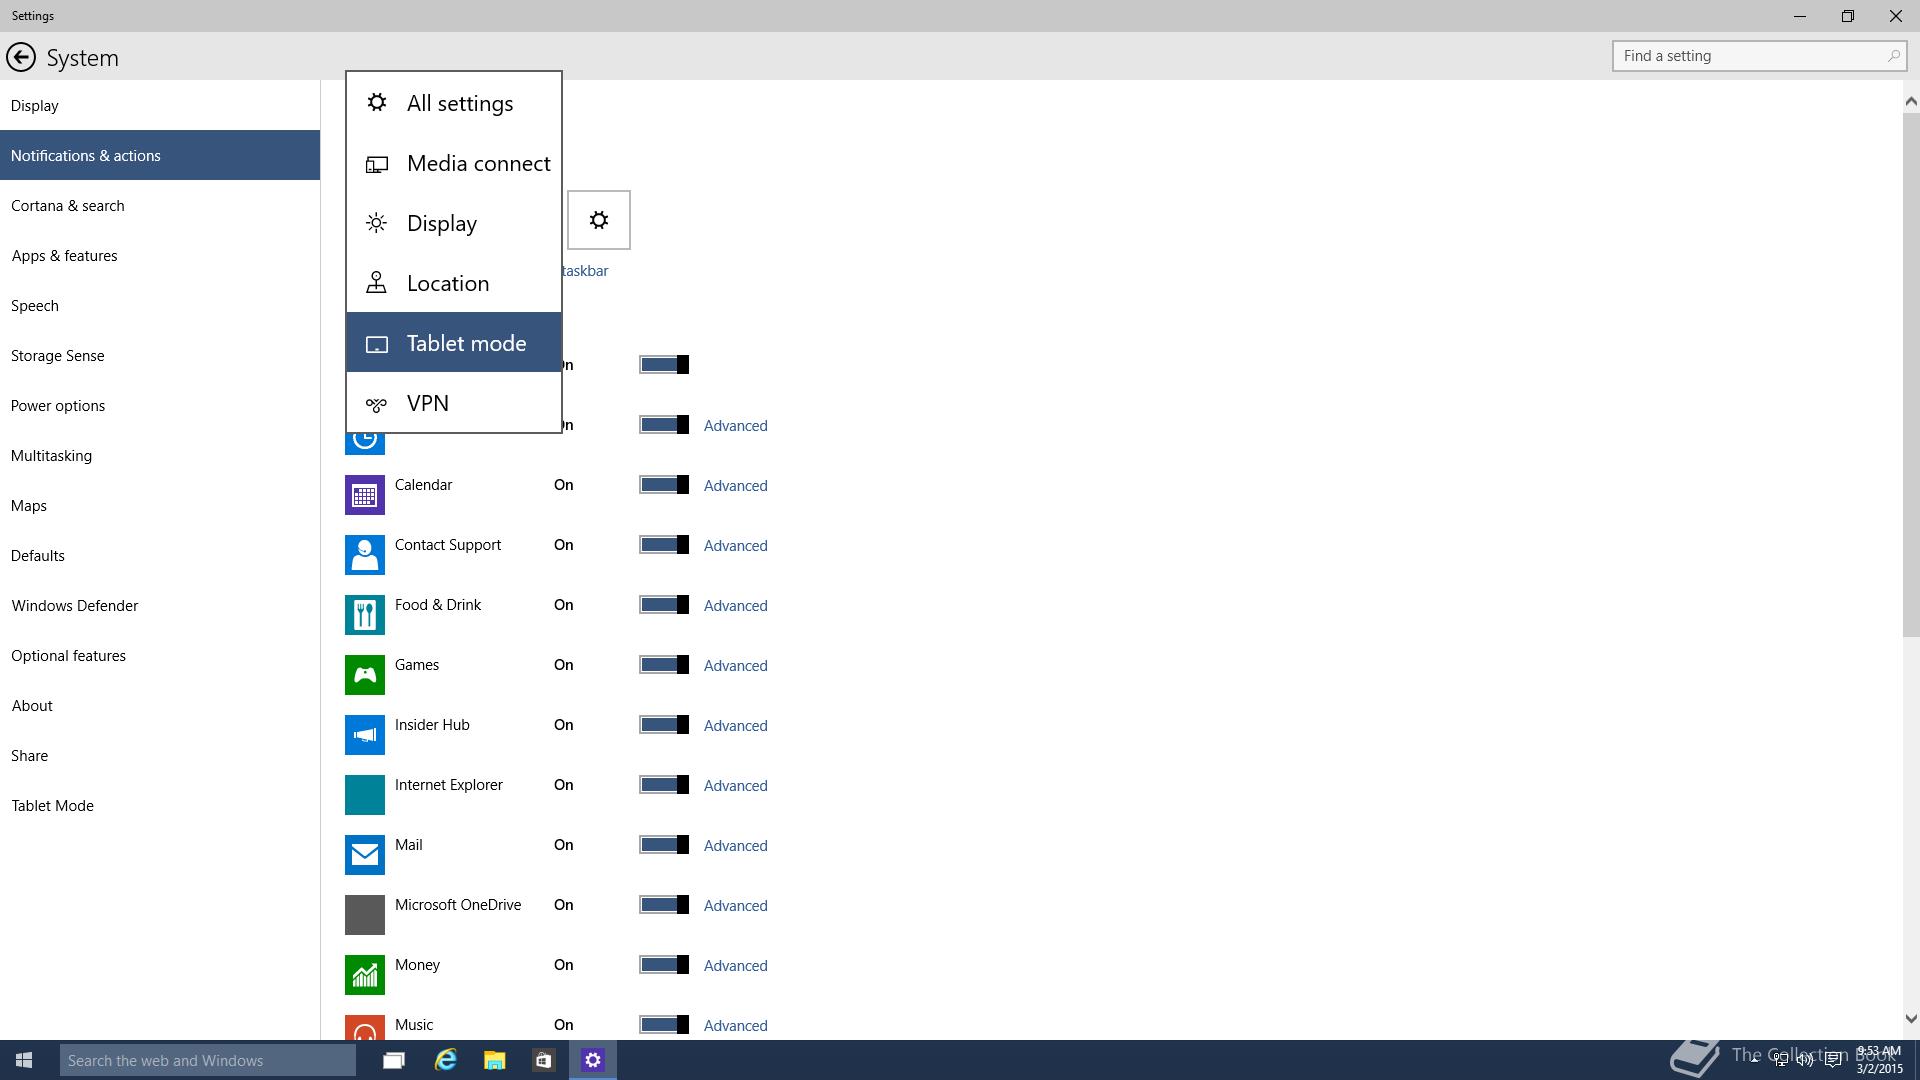Click the volume tray icon

coord(1806,1060)
